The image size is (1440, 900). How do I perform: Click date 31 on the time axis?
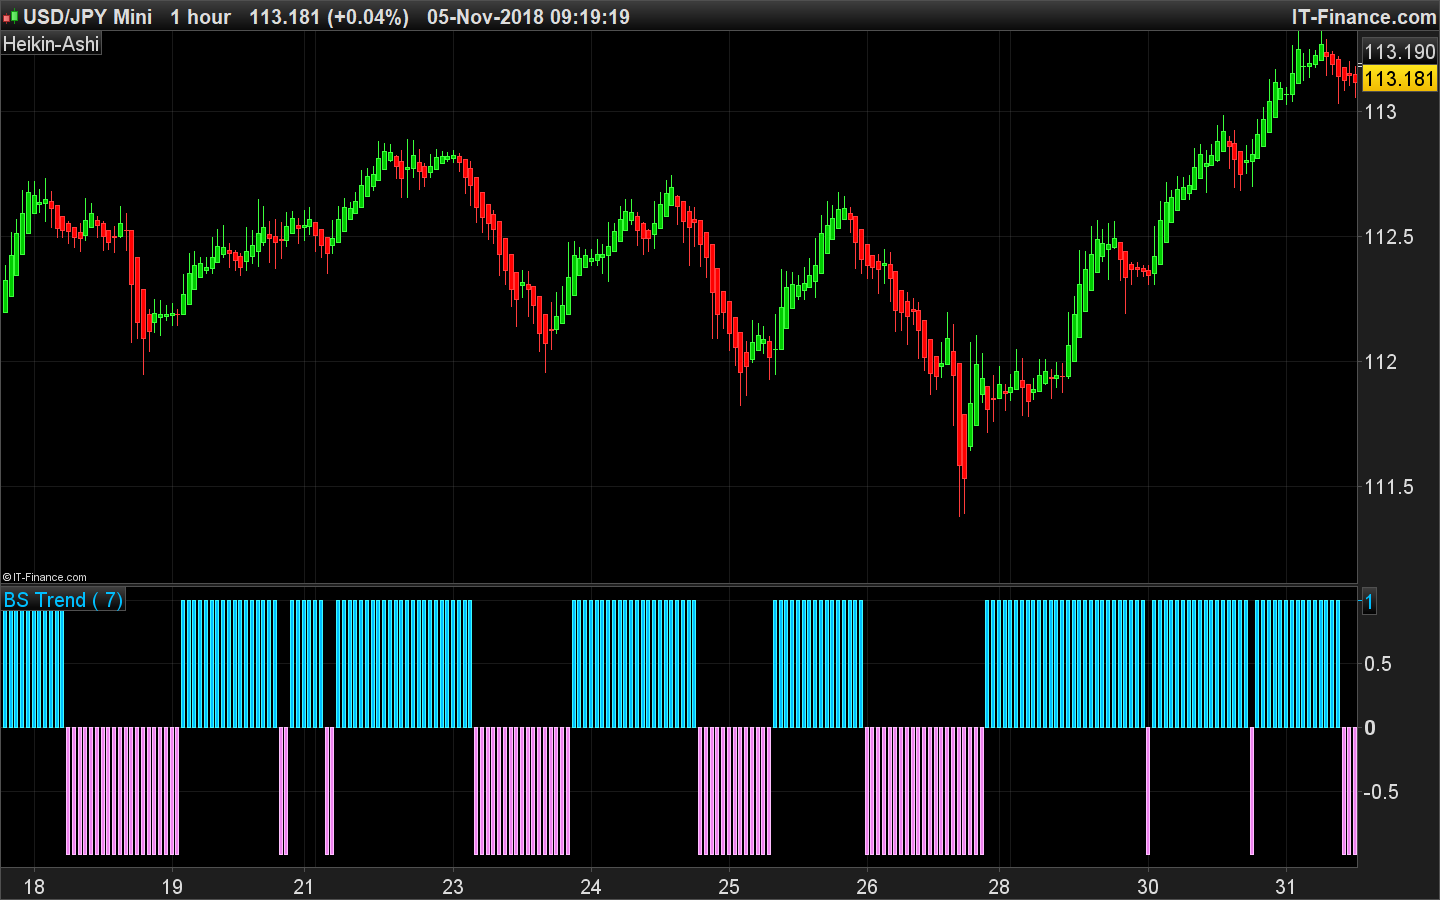pyautogui.click(x=1285, y=887)
